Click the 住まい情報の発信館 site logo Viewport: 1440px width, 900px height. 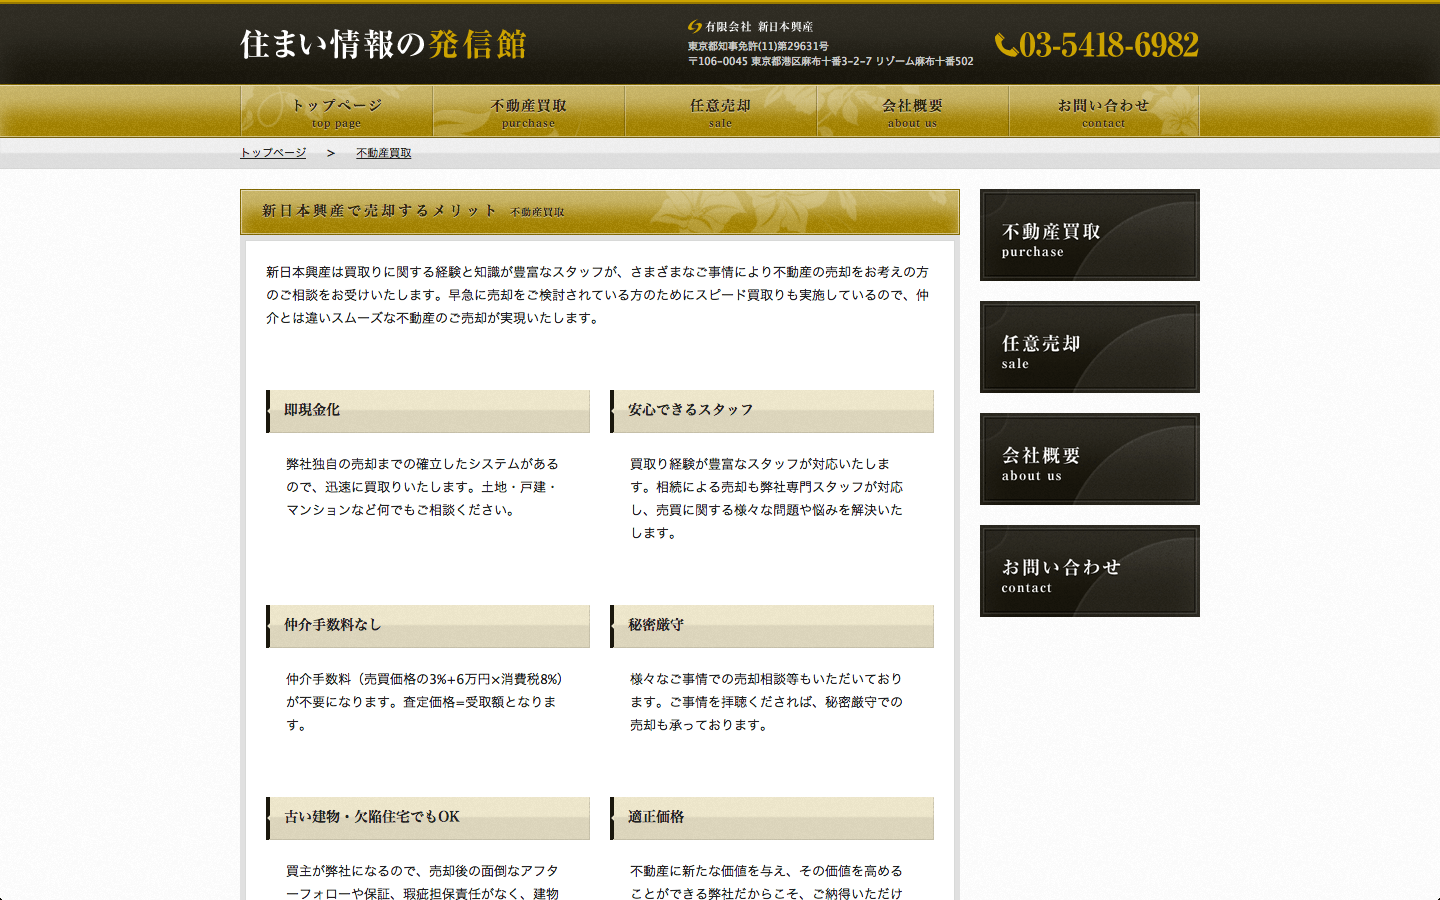click(x=383, y=44)
